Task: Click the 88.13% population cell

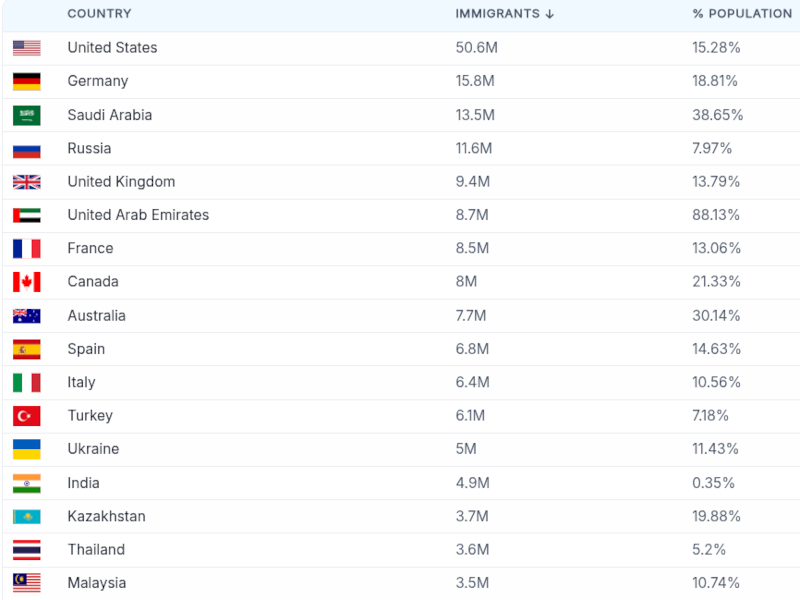Action: click(716, 215)
